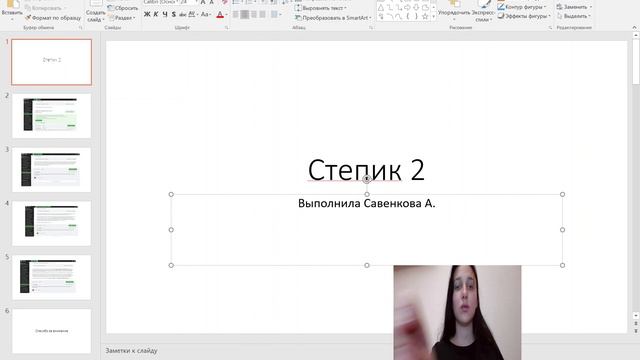Open change case (Aa) menu
This screenshot has height=360, width=640.
pyautogui.click(x=205, y=14)
